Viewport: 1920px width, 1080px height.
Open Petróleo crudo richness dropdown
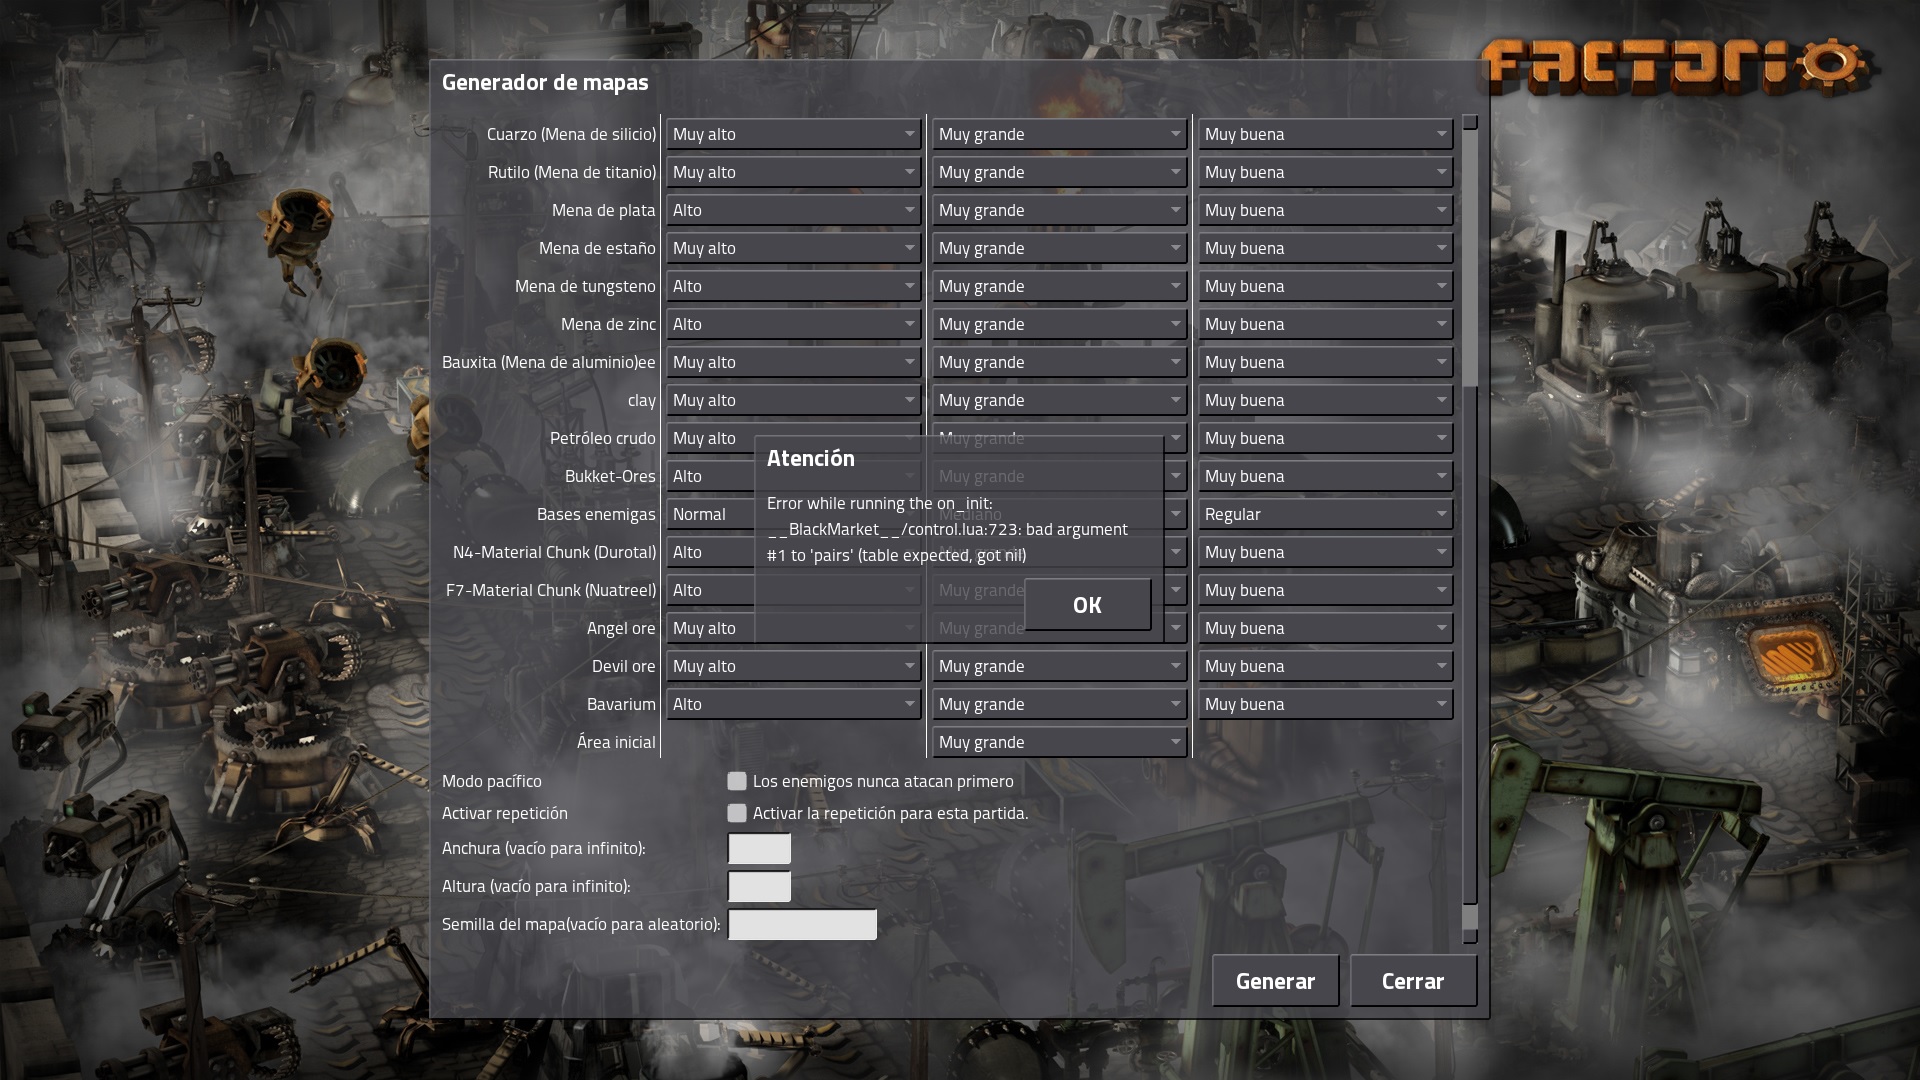tap(1326, 438)
